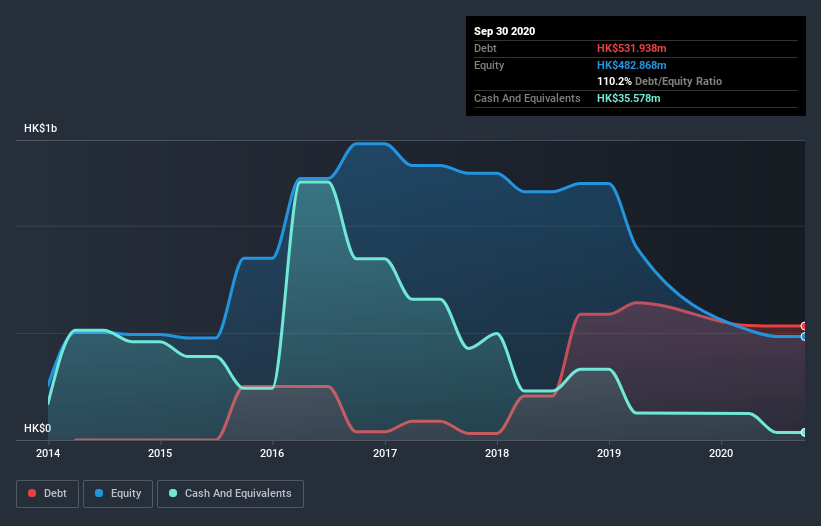Click the HK$0 y-axis label

38,428
